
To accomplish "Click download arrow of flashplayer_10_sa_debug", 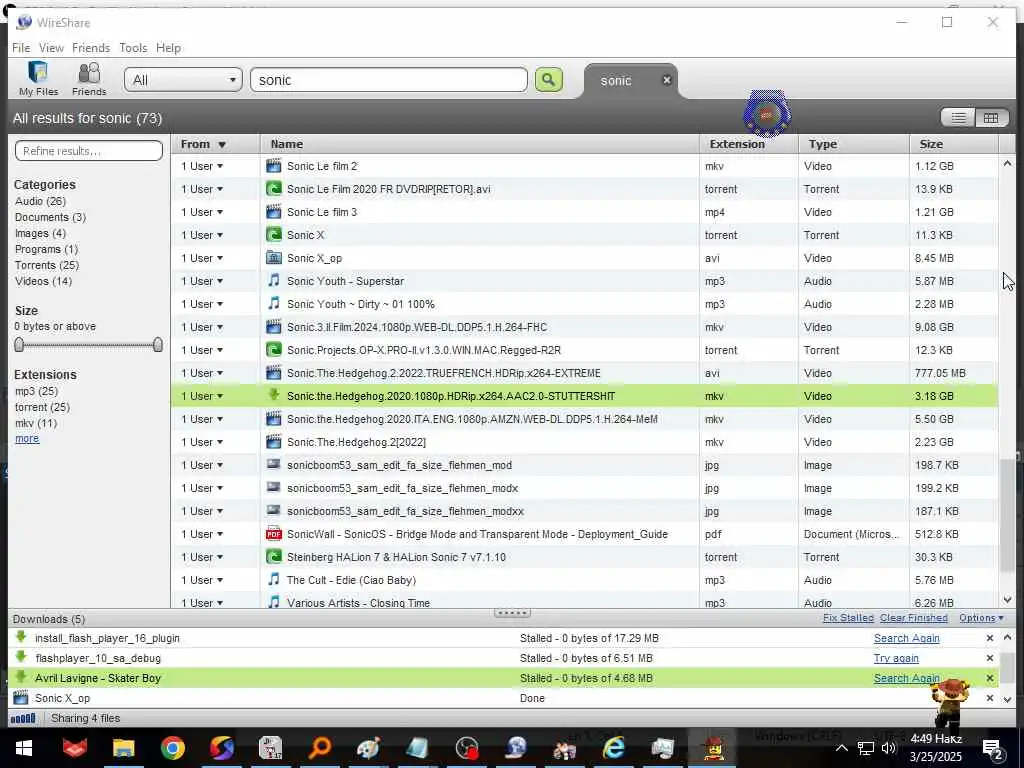I will tap(21, 658).
